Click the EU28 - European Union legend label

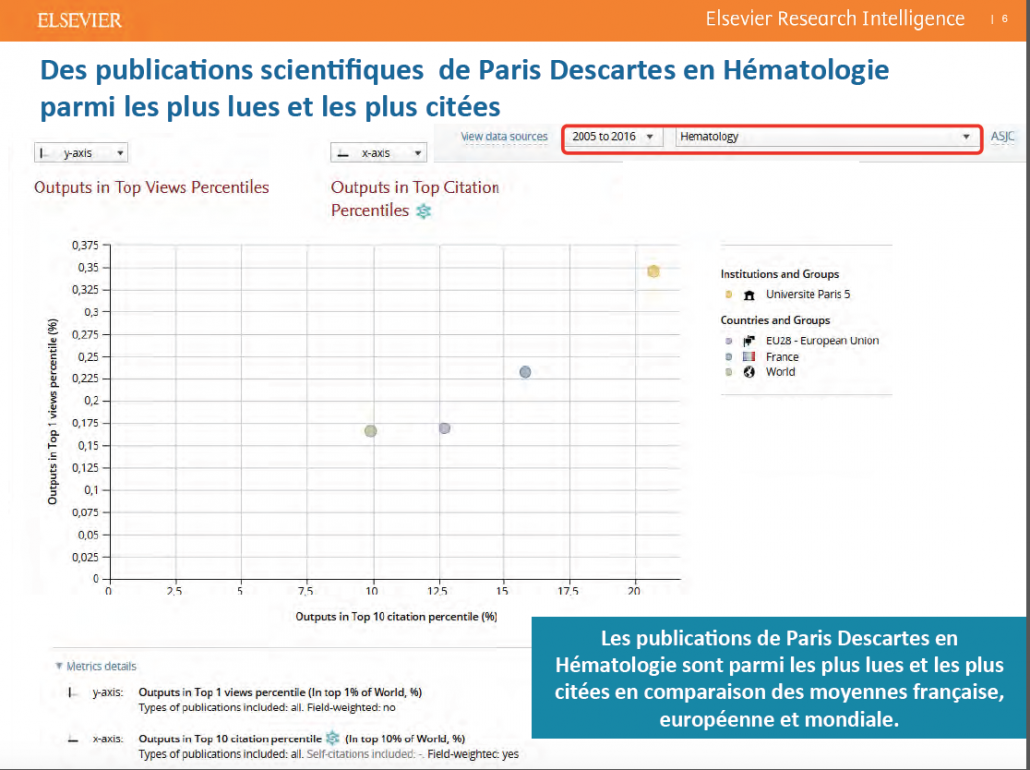(822, 340)
